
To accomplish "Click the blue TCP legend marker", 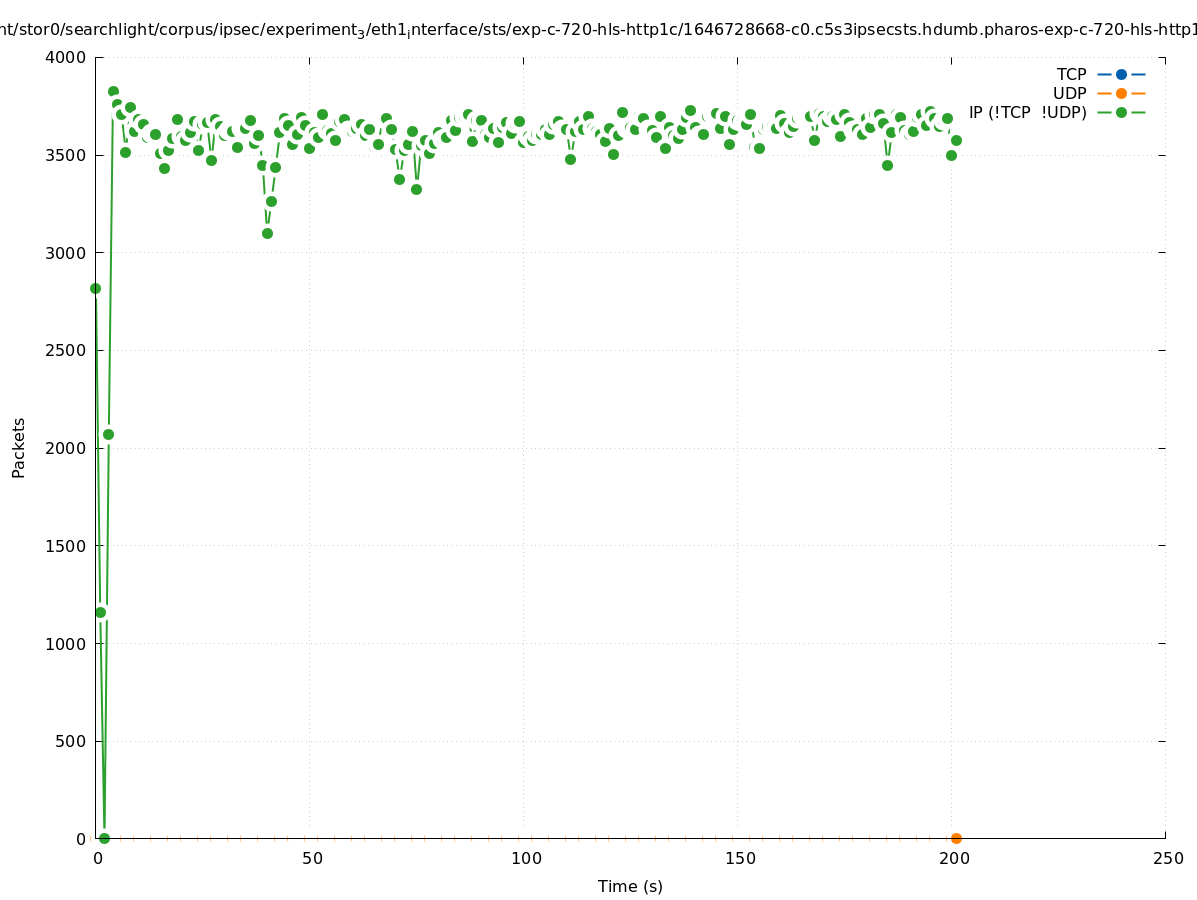I will tap(1121, 74).
